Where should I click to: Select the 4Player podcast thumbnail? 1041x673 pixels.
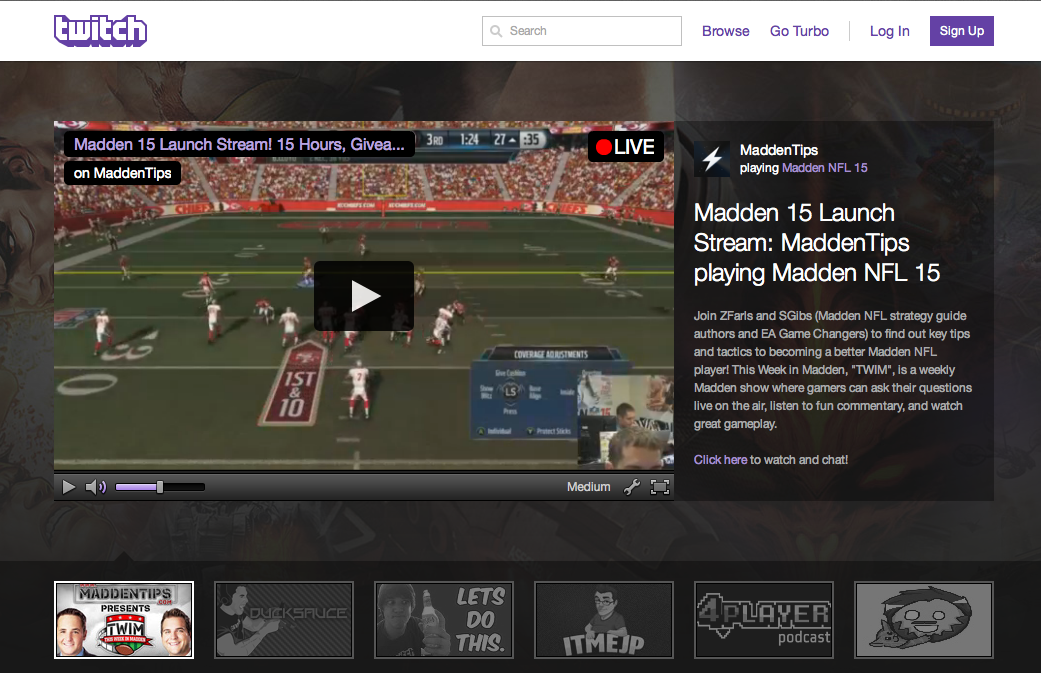[764, 620]
